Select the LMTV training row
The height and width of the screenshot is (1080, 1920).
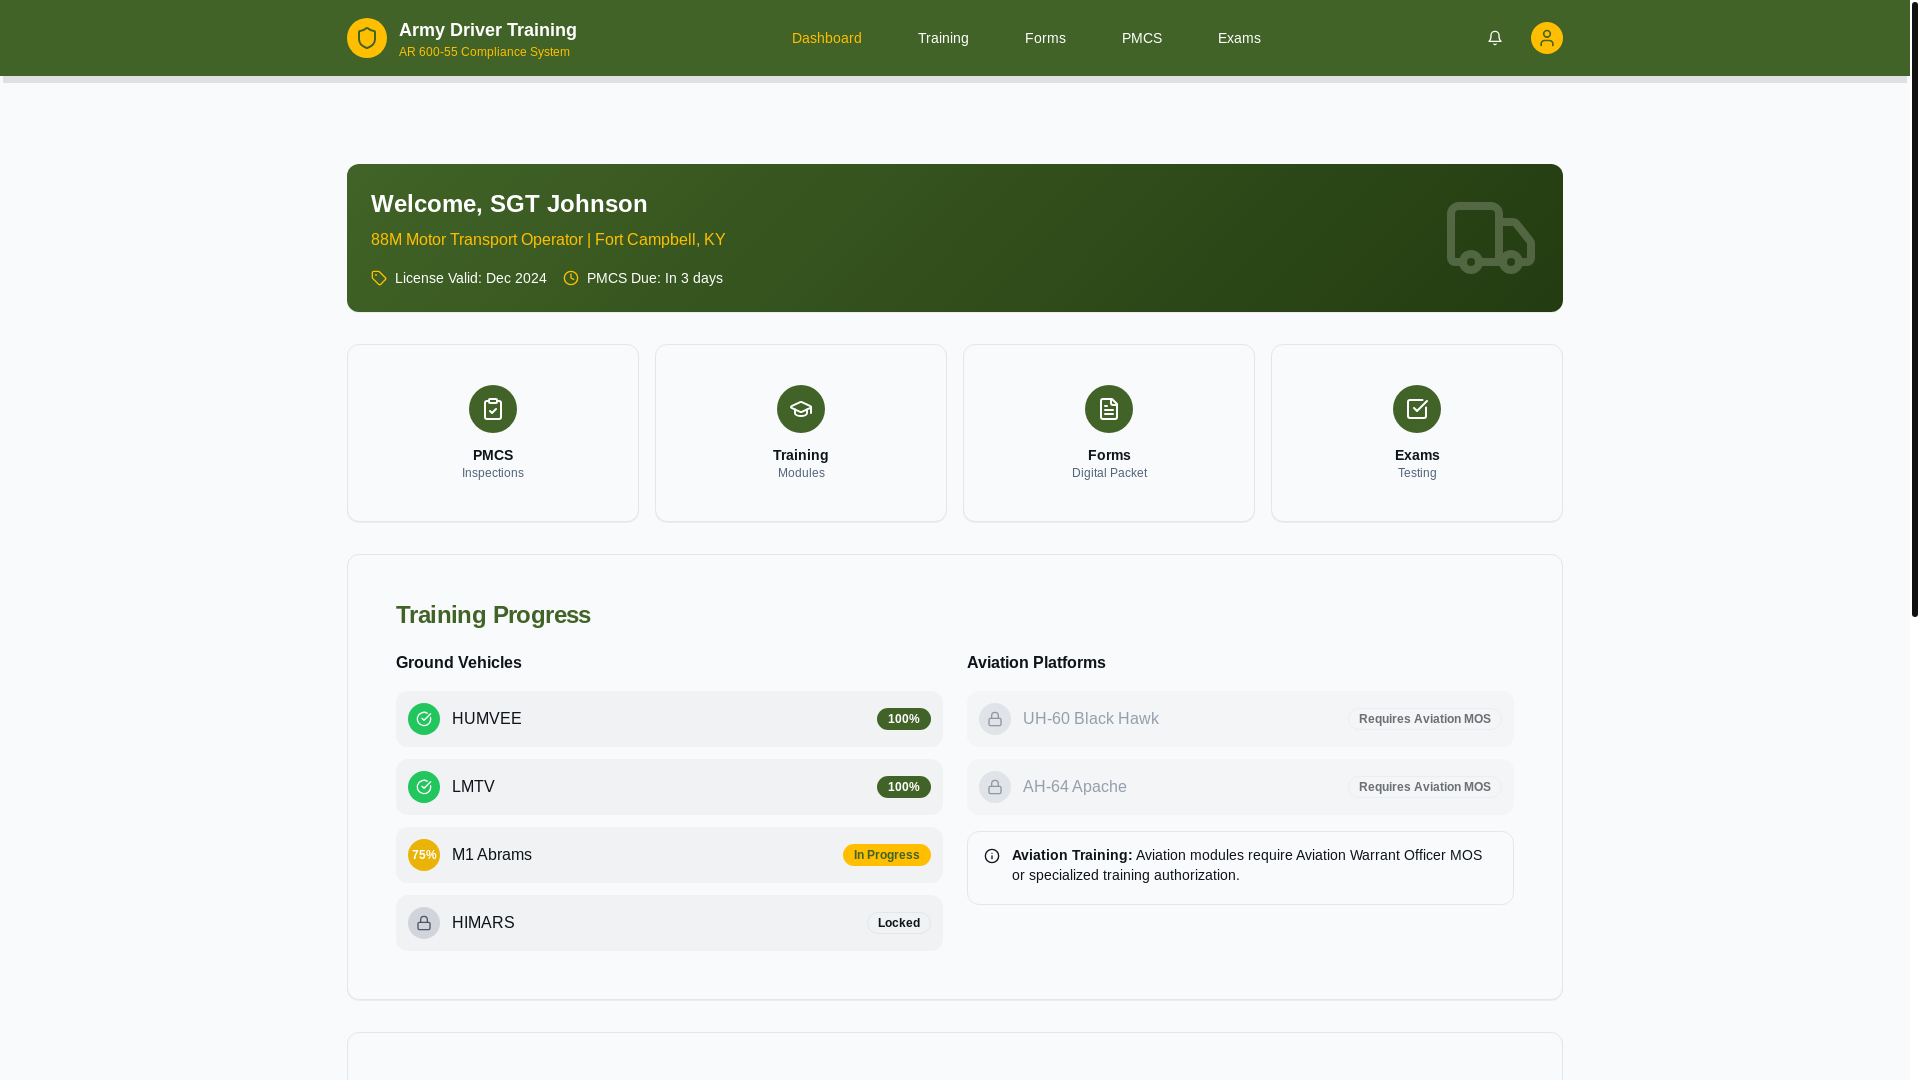point(669,787)
